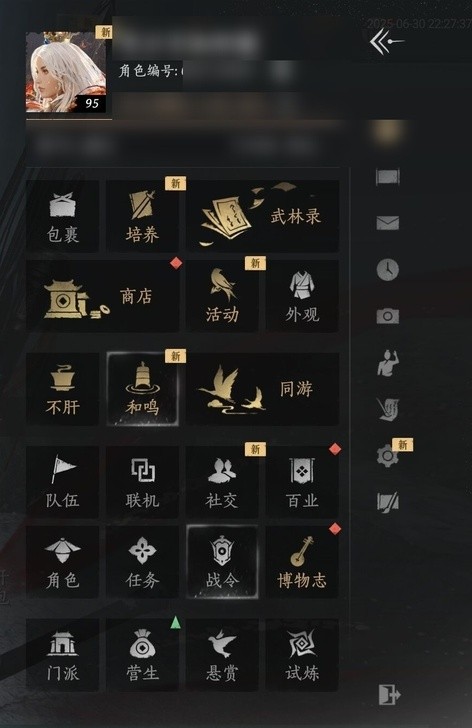Viewport: 472px width, 728px height.
Task: Open the 外观 appearance outfit icon
Action: click(x=302, y=296)
